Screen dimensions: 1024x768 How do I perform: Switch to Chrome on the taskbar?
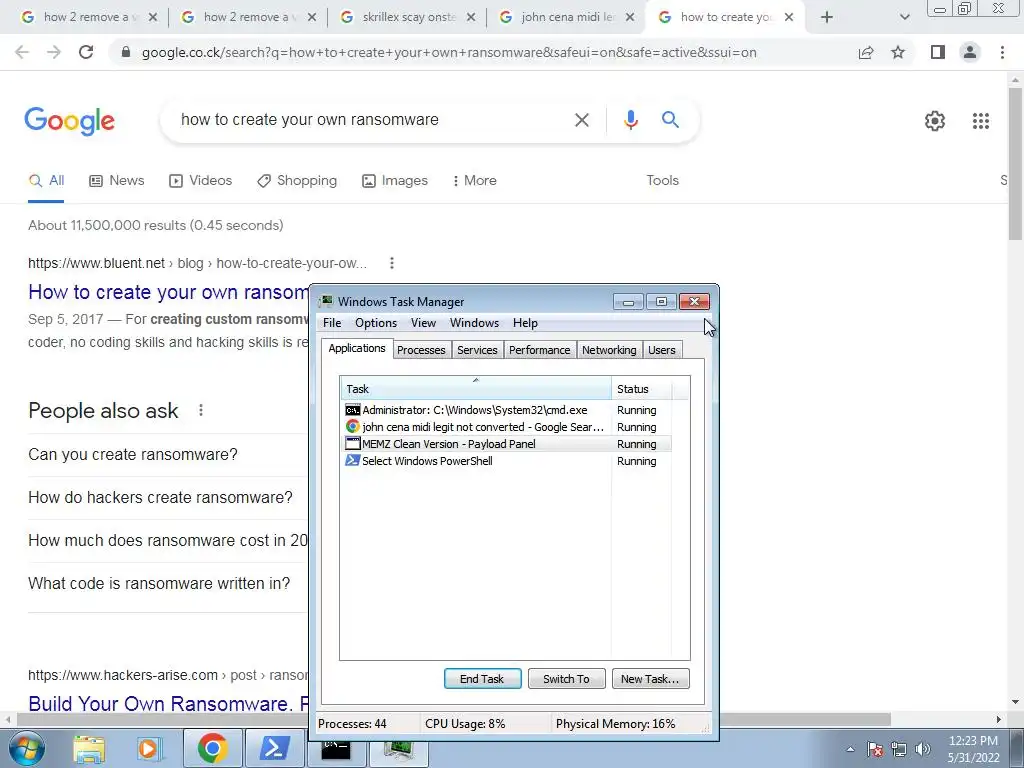click(x=212, y=748)
